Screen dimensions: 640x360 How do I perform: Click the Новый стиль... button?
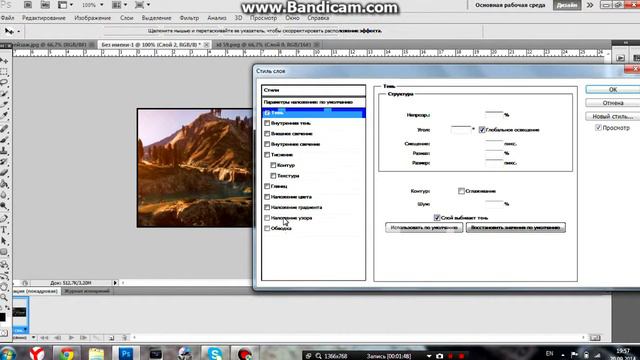(613, 117)
